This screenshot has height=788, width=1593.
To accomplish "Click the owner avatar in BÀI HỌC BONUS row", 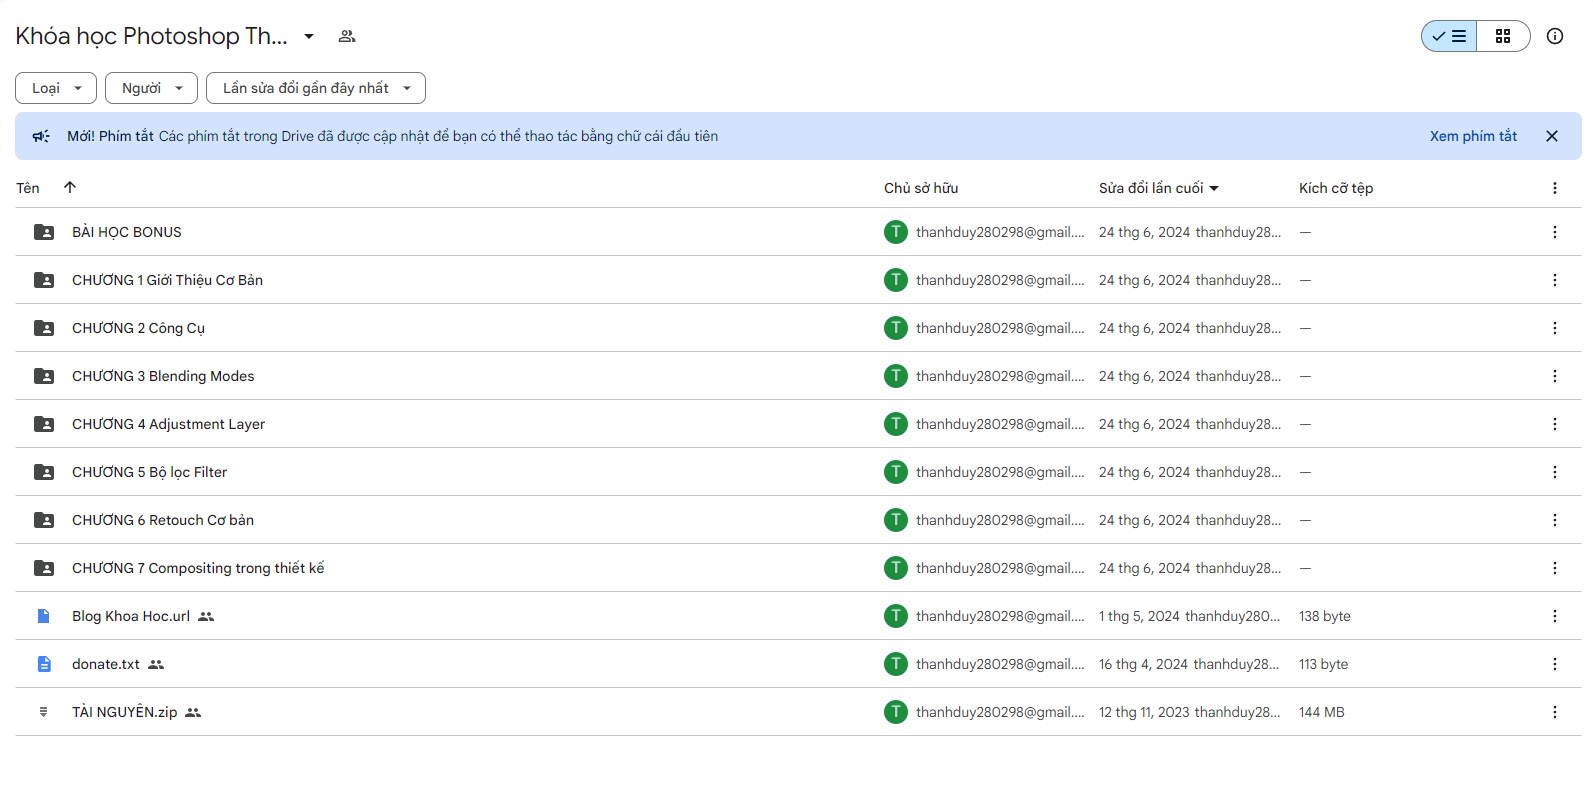I will (896, 232).
